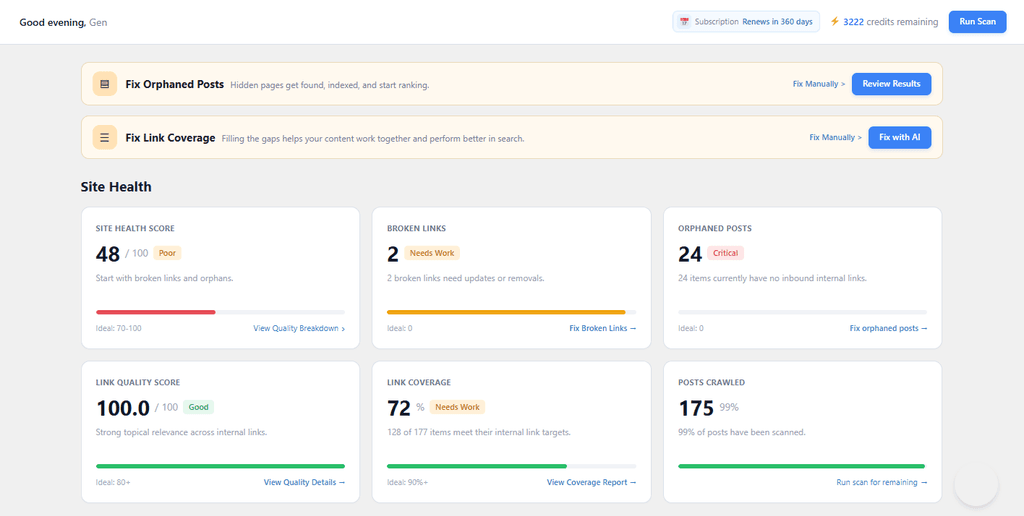Click the calendar icon beside Subscription
Viewport: 1024px width, 516px height.
coord(684,22)
